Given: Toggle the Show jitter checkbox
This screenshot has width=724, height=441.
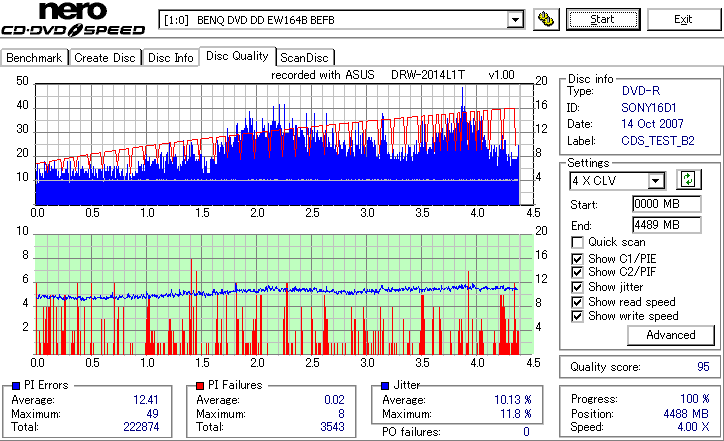Looking at the screenshot, I should (x=577, y=287).
